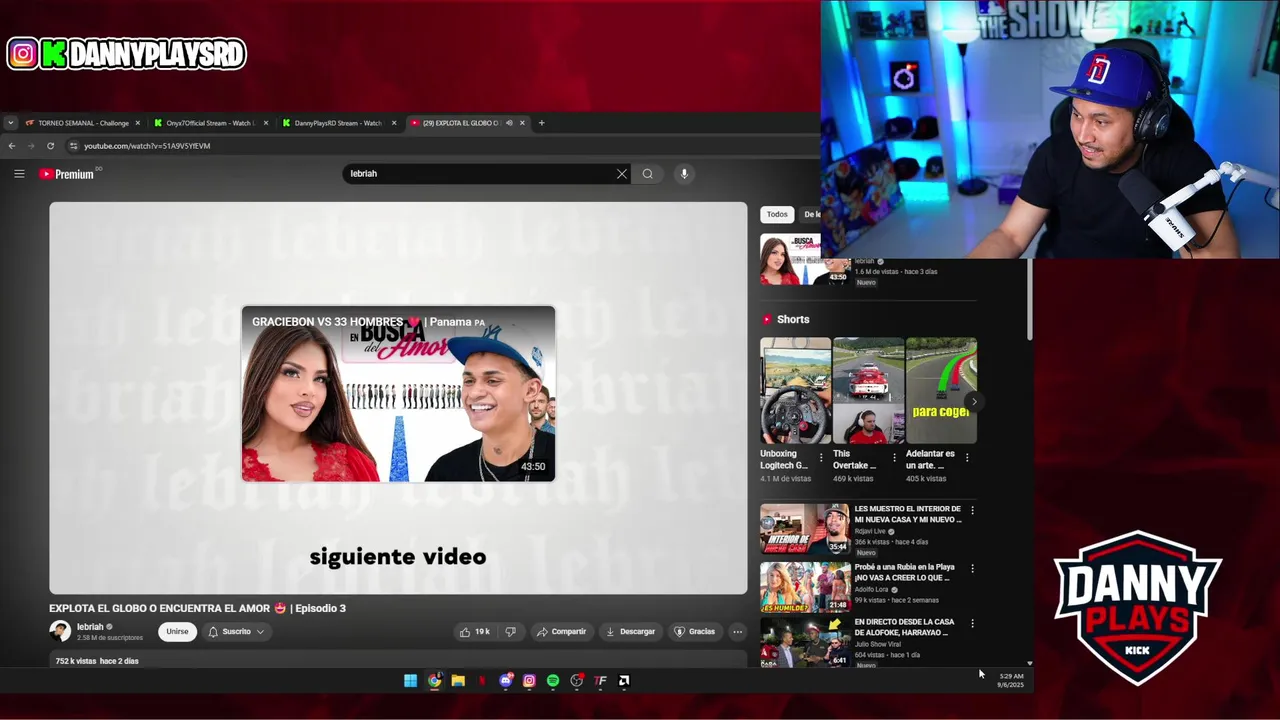Open Probé a una Rubia en la Playa video

click(x=805, y=586)
